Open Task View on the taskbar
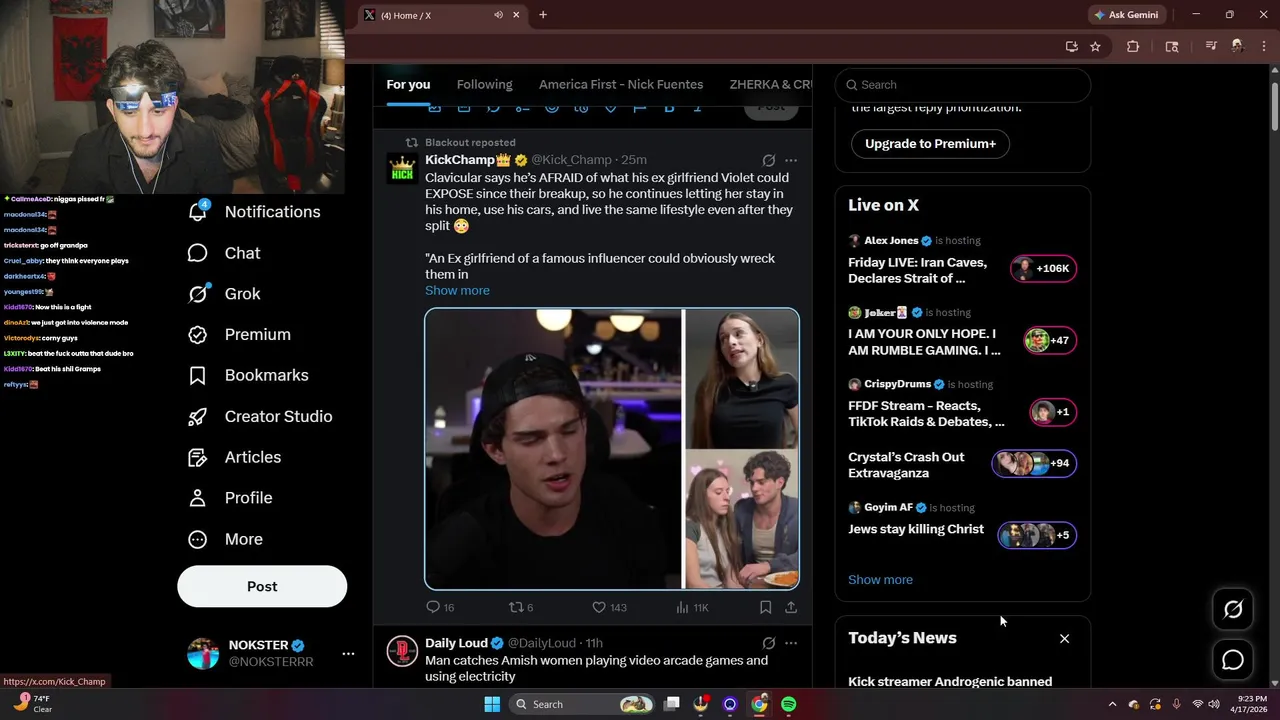 click(672, 704)
